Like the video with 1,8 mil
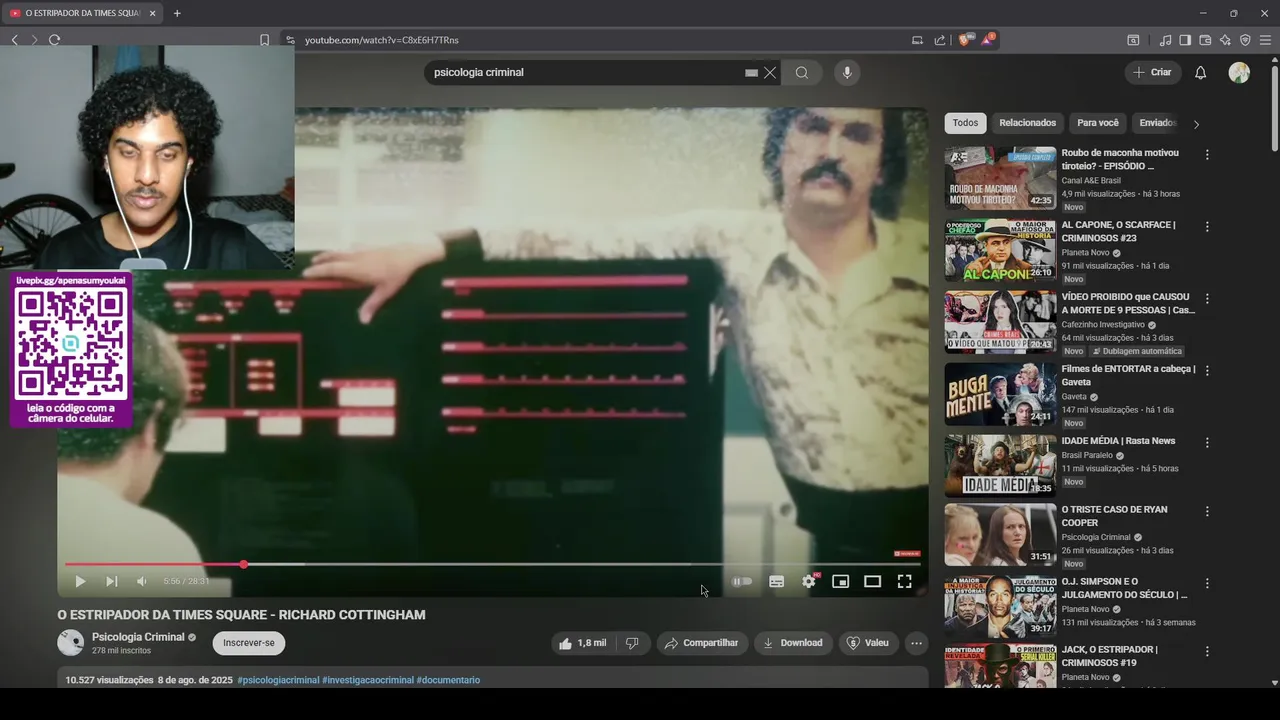Viewport: 1280px width, 720px height. [x=582, y=643]
